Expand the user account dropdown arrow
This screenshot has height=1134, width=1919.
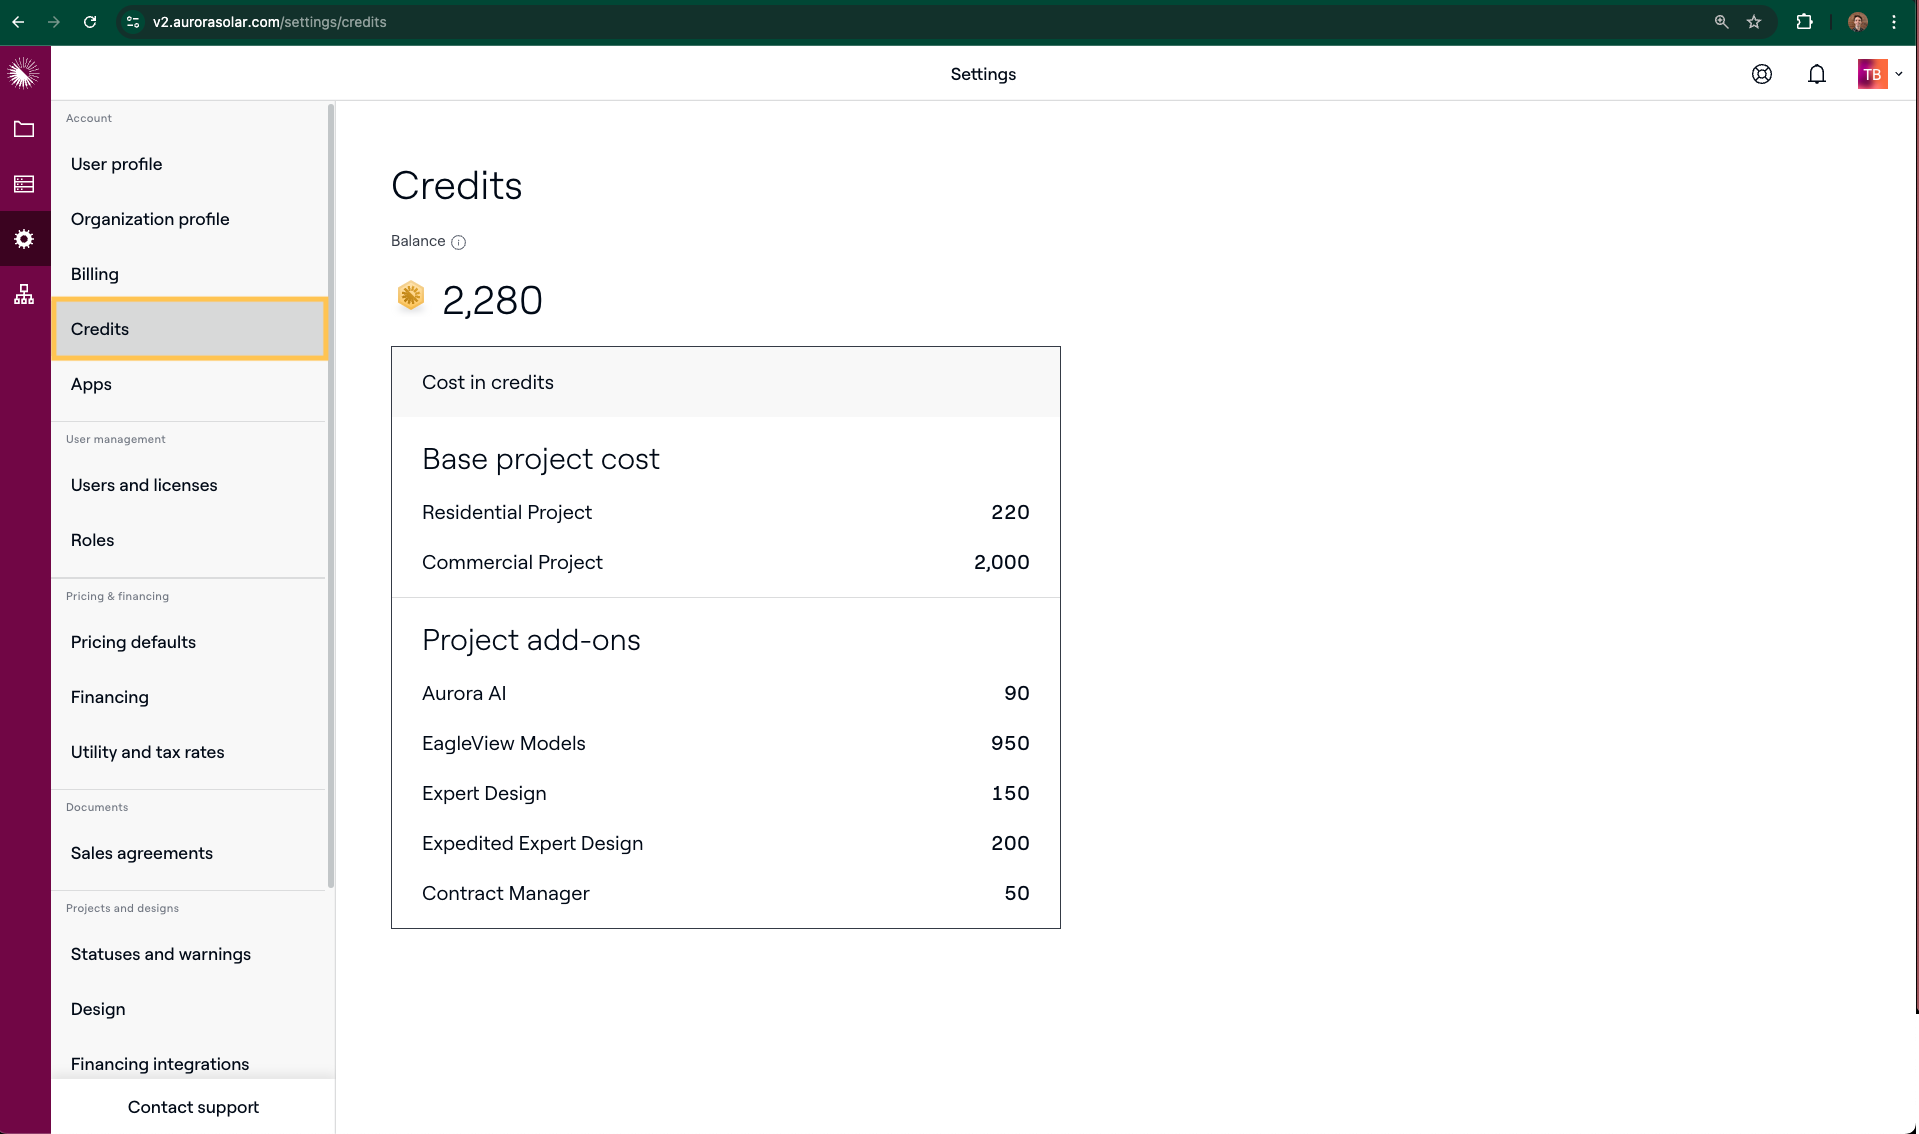[x=1899, y=74]
